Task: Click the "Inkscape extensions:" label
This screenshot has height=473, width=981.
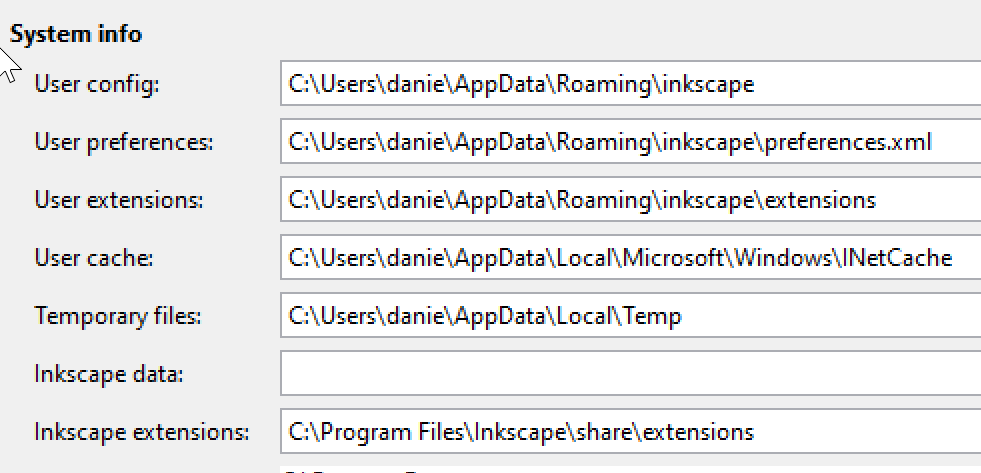Action: pos(141,432)
